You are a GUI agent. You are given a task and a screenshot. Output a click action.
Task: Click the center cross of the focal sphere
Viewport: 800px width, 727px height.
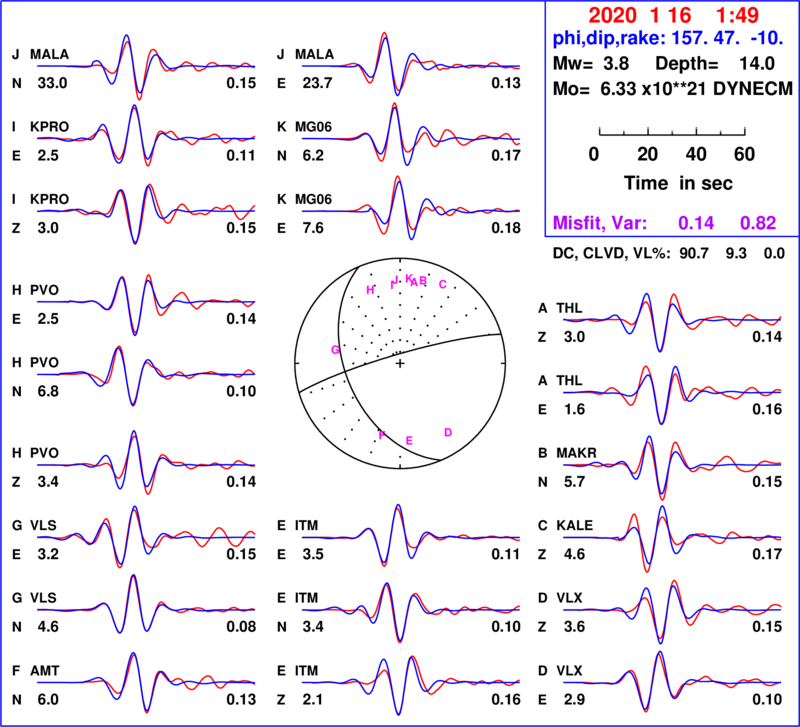[x=400, y=363]
